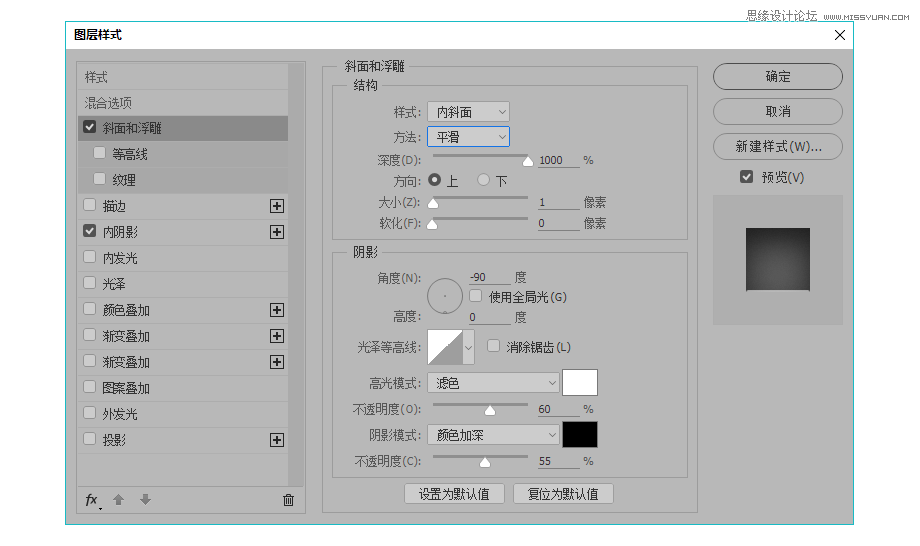Enable the 纹理 checkbox
The height and width of the screenshot is (546, 920).
pos(100,179)
